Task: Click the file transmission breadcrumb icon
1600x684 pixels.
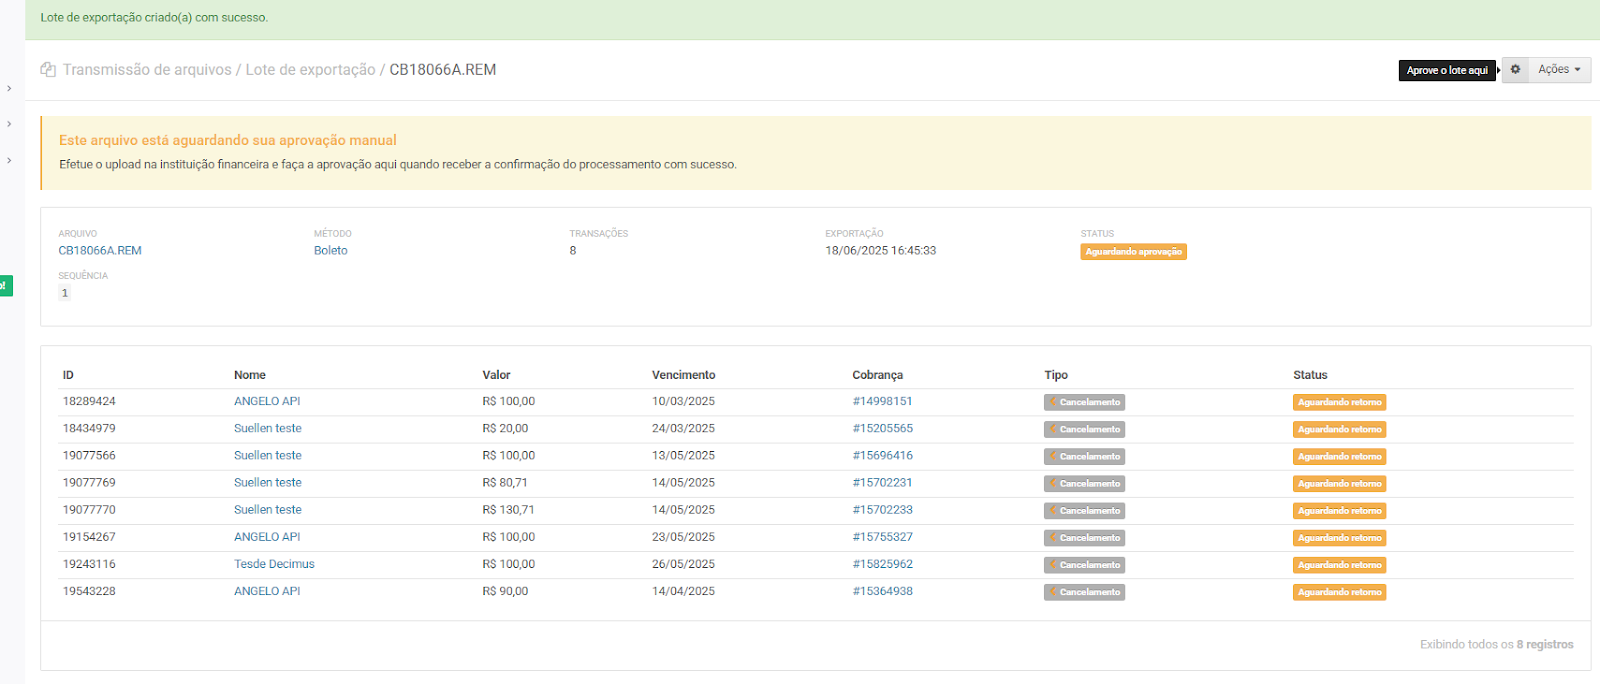Action: coord(48,70)
